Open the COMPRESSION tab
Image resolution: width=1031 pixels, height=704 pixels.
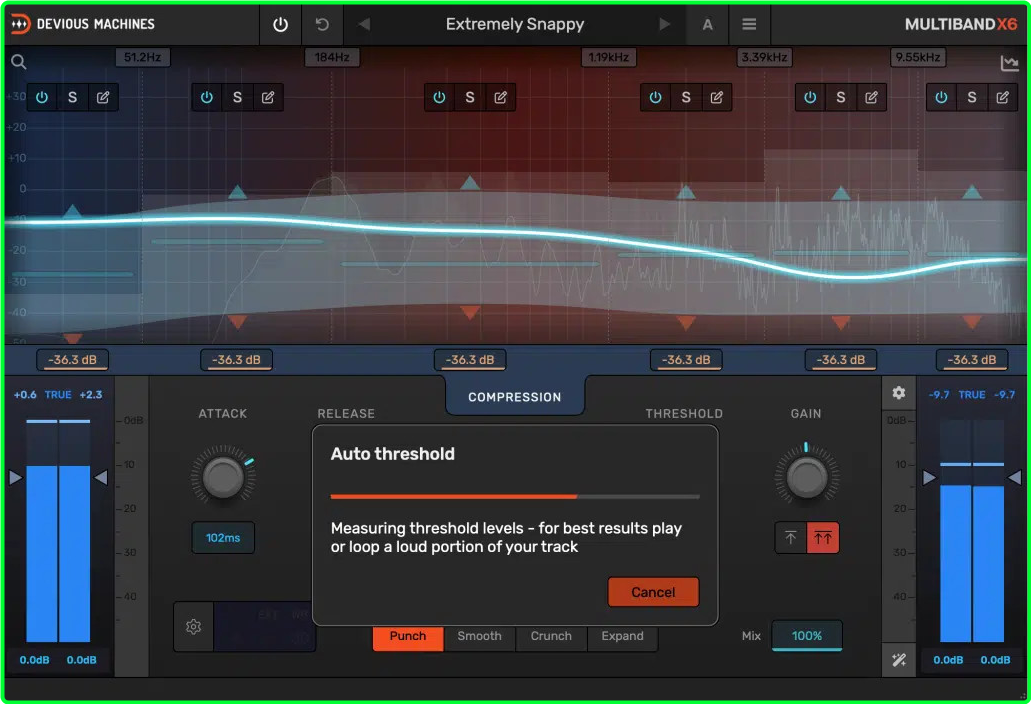click(x=515, y=397)
